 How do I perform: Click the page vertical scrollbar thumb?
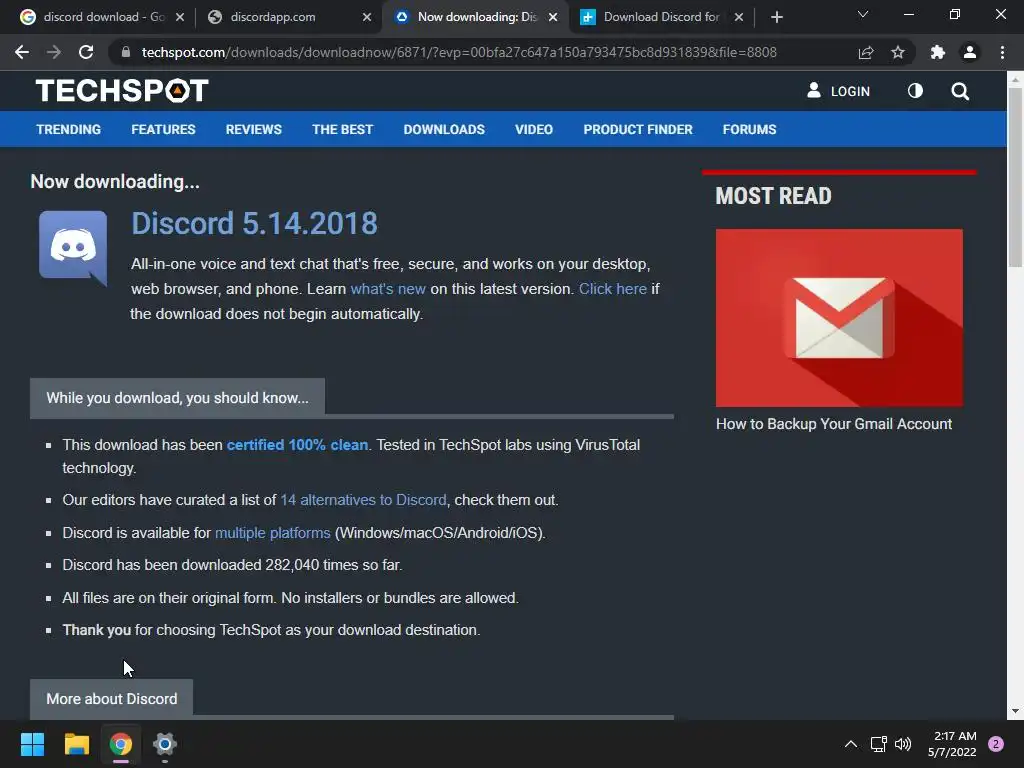click(x=1015, y=176)
